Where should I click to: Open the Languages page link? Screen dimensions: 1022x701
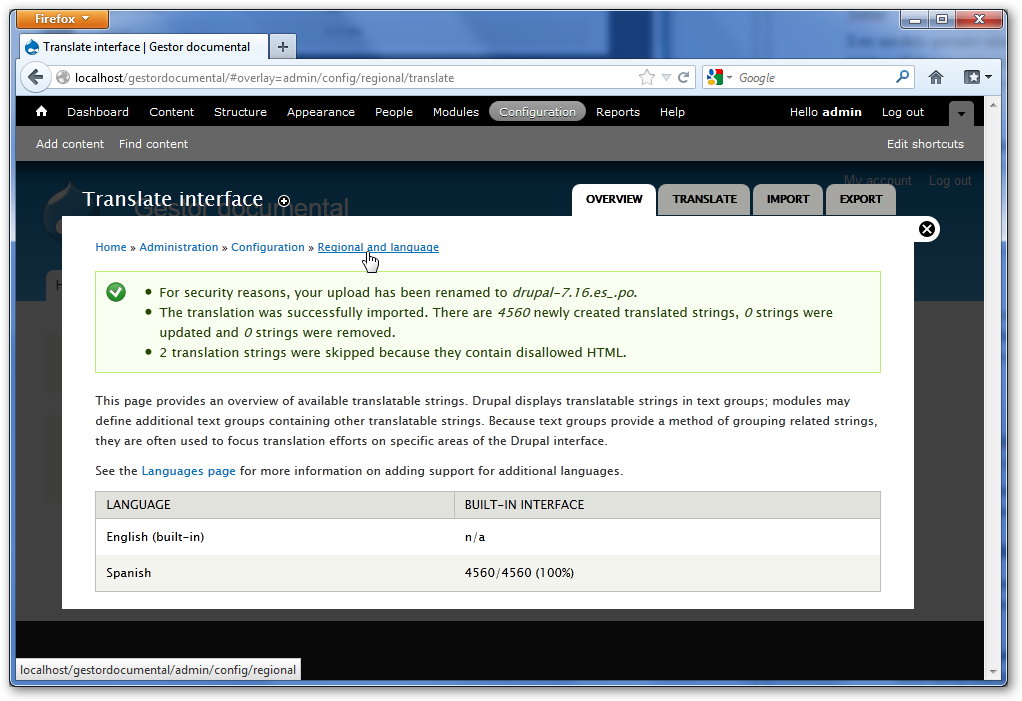[x=188, y=470]
